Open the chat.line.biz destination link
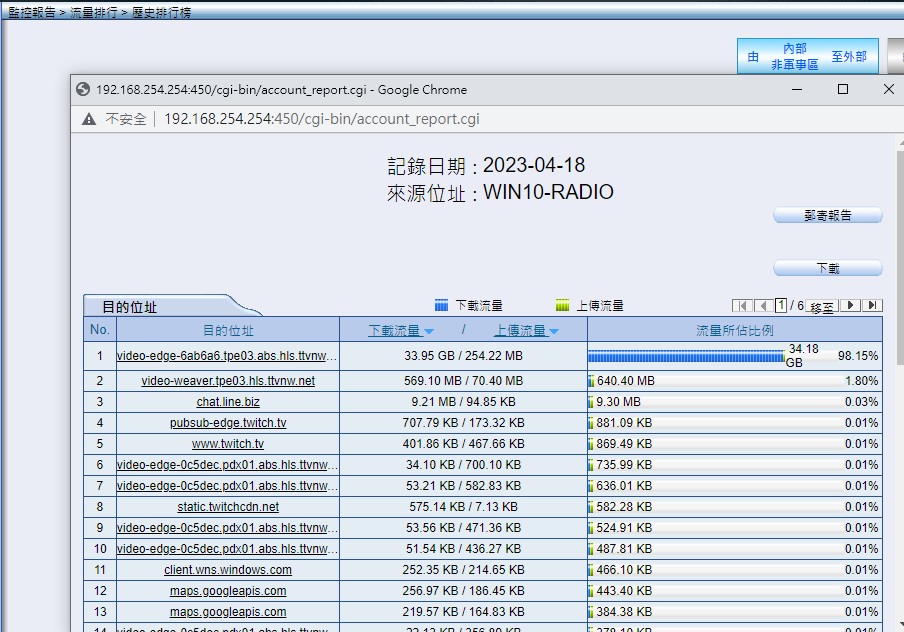 click(x=228, y=402)
